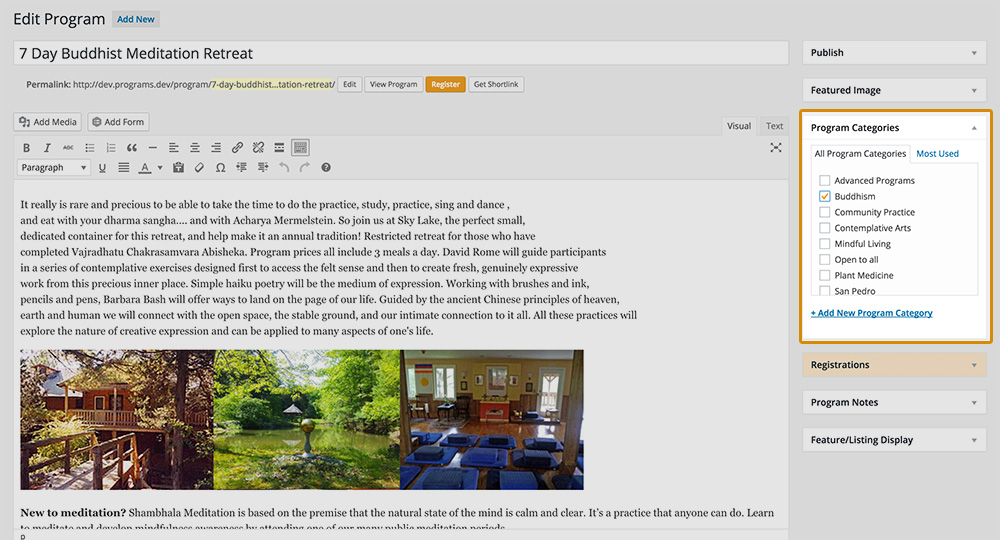
Task: Click the orange Register button
Action: (445, 84)
